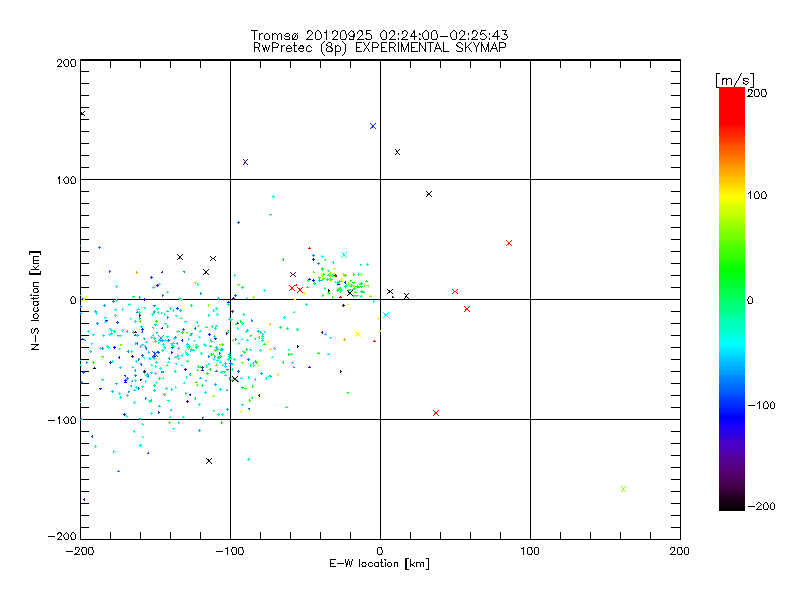Click the black bottom end of the colorbar
The image size is (800, 600).
(x=732, y=503)
